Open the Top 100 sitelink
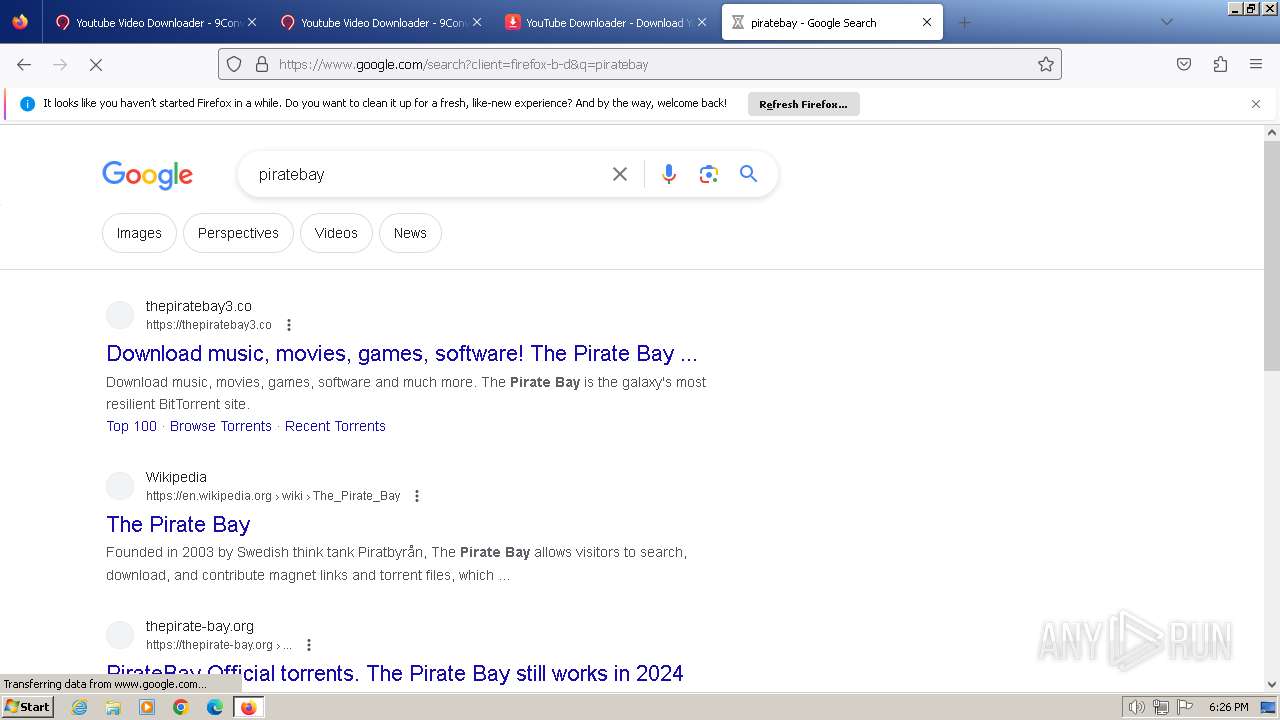Screen dimensions: 1280x720 pyautogui.click(x=131, y=426)
